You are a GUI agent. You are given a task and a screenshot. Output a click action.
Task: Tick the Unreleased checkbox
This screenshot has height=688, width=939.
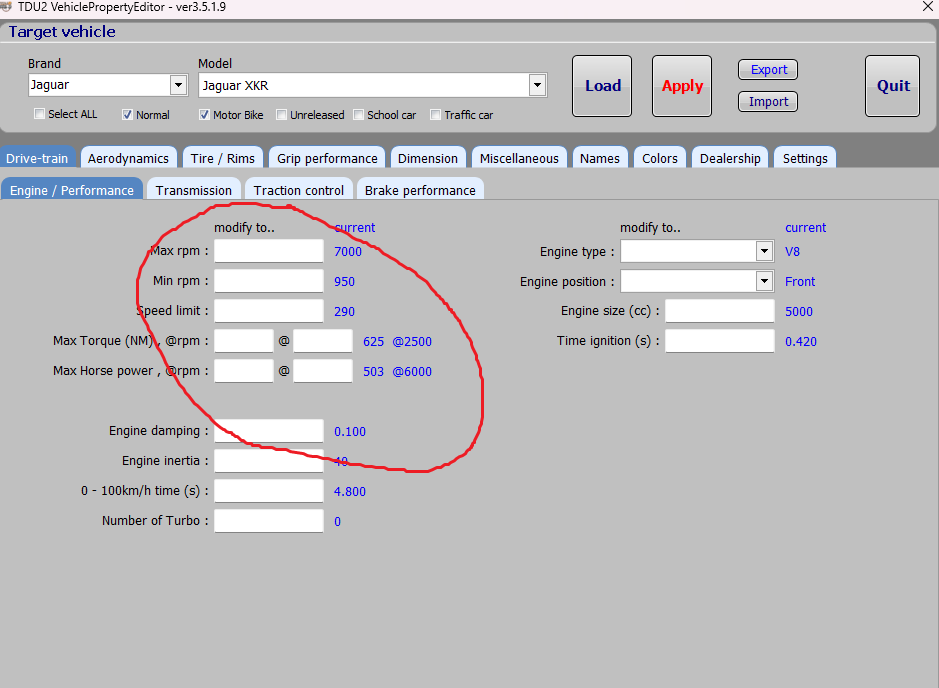(x=282, y=114)
